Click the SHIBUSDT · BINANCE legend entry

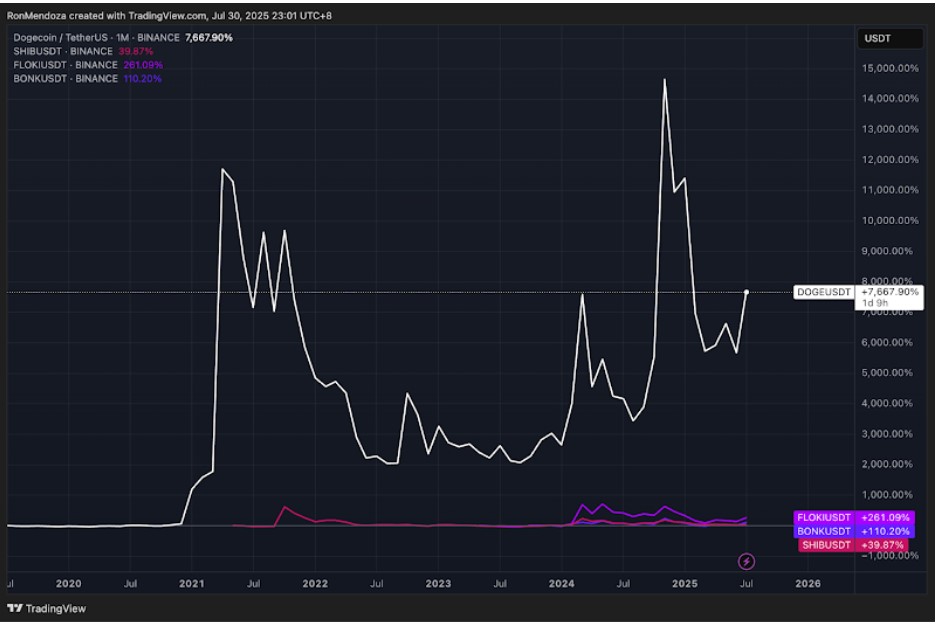(x=63, y=51)
